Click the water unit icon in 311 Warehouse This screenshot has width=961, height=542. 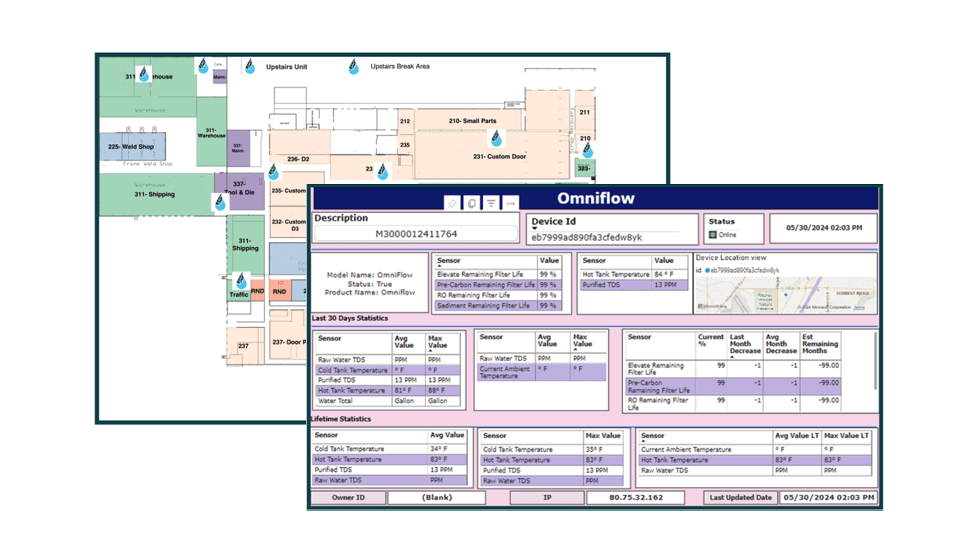pos(144,75)
